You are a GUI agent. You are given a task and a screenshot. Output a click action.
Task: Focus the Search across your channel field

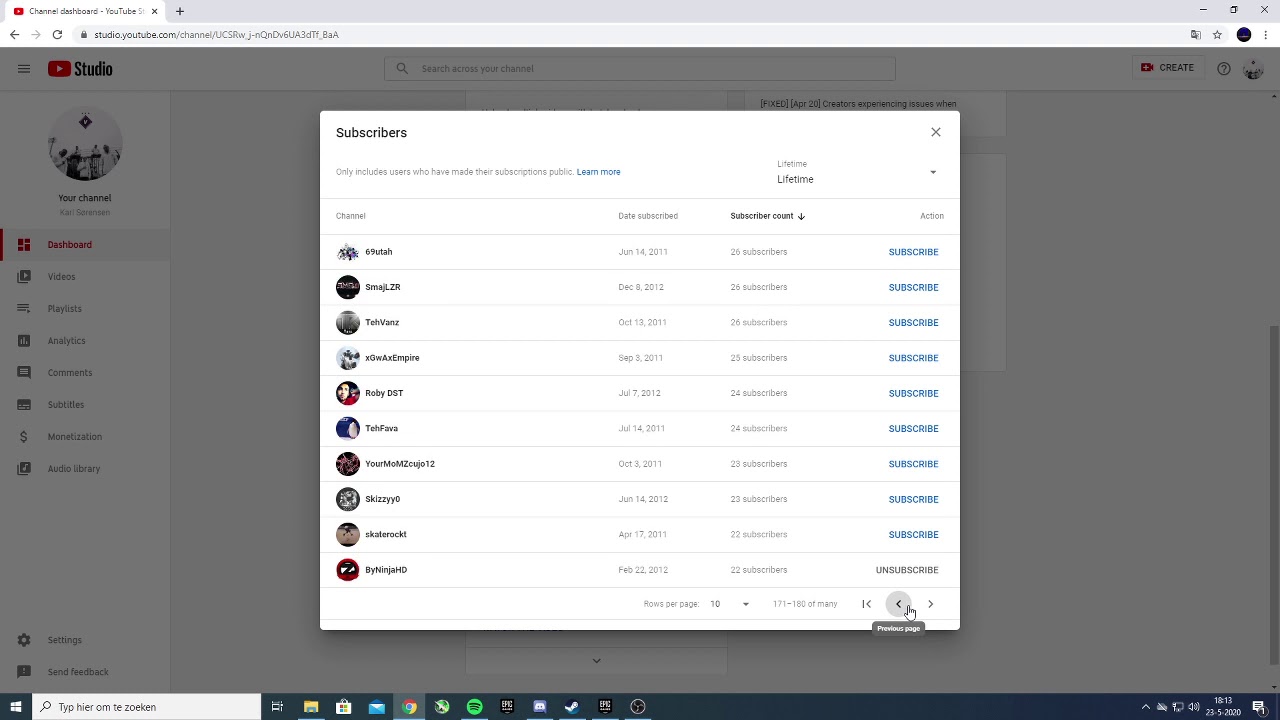(x=640, y=69)
